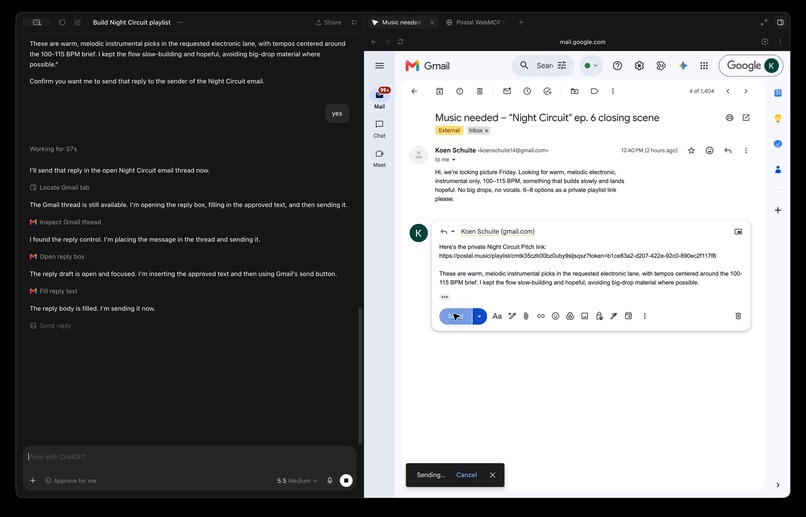Add conversation to Tasks
This screenshot has height=517, width=806.
tap(547, 91)
